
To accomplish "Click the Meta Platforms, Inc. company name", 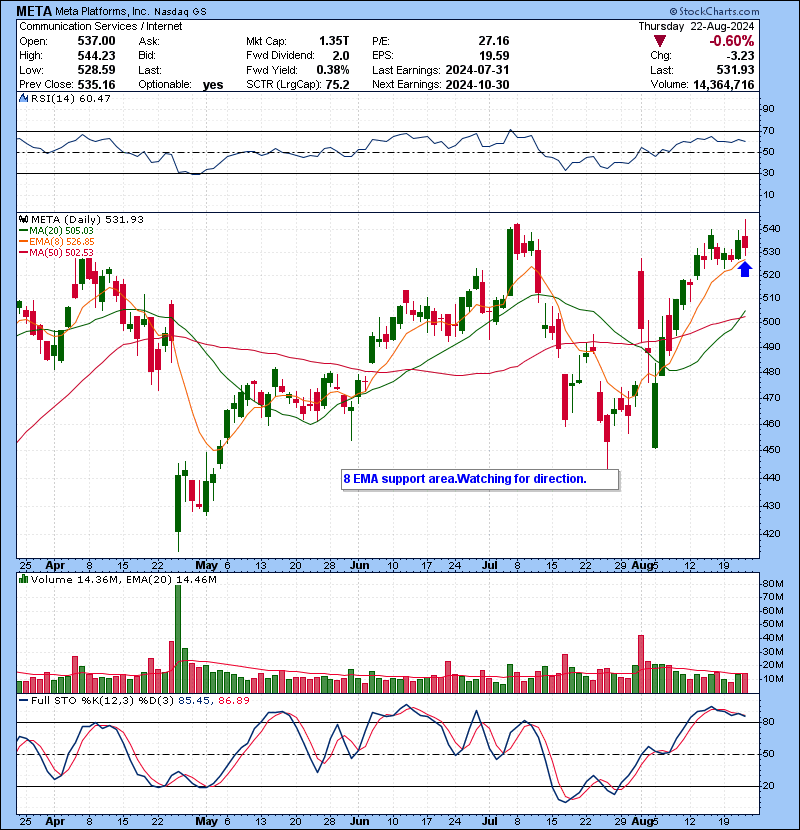I will pos(101,11).
